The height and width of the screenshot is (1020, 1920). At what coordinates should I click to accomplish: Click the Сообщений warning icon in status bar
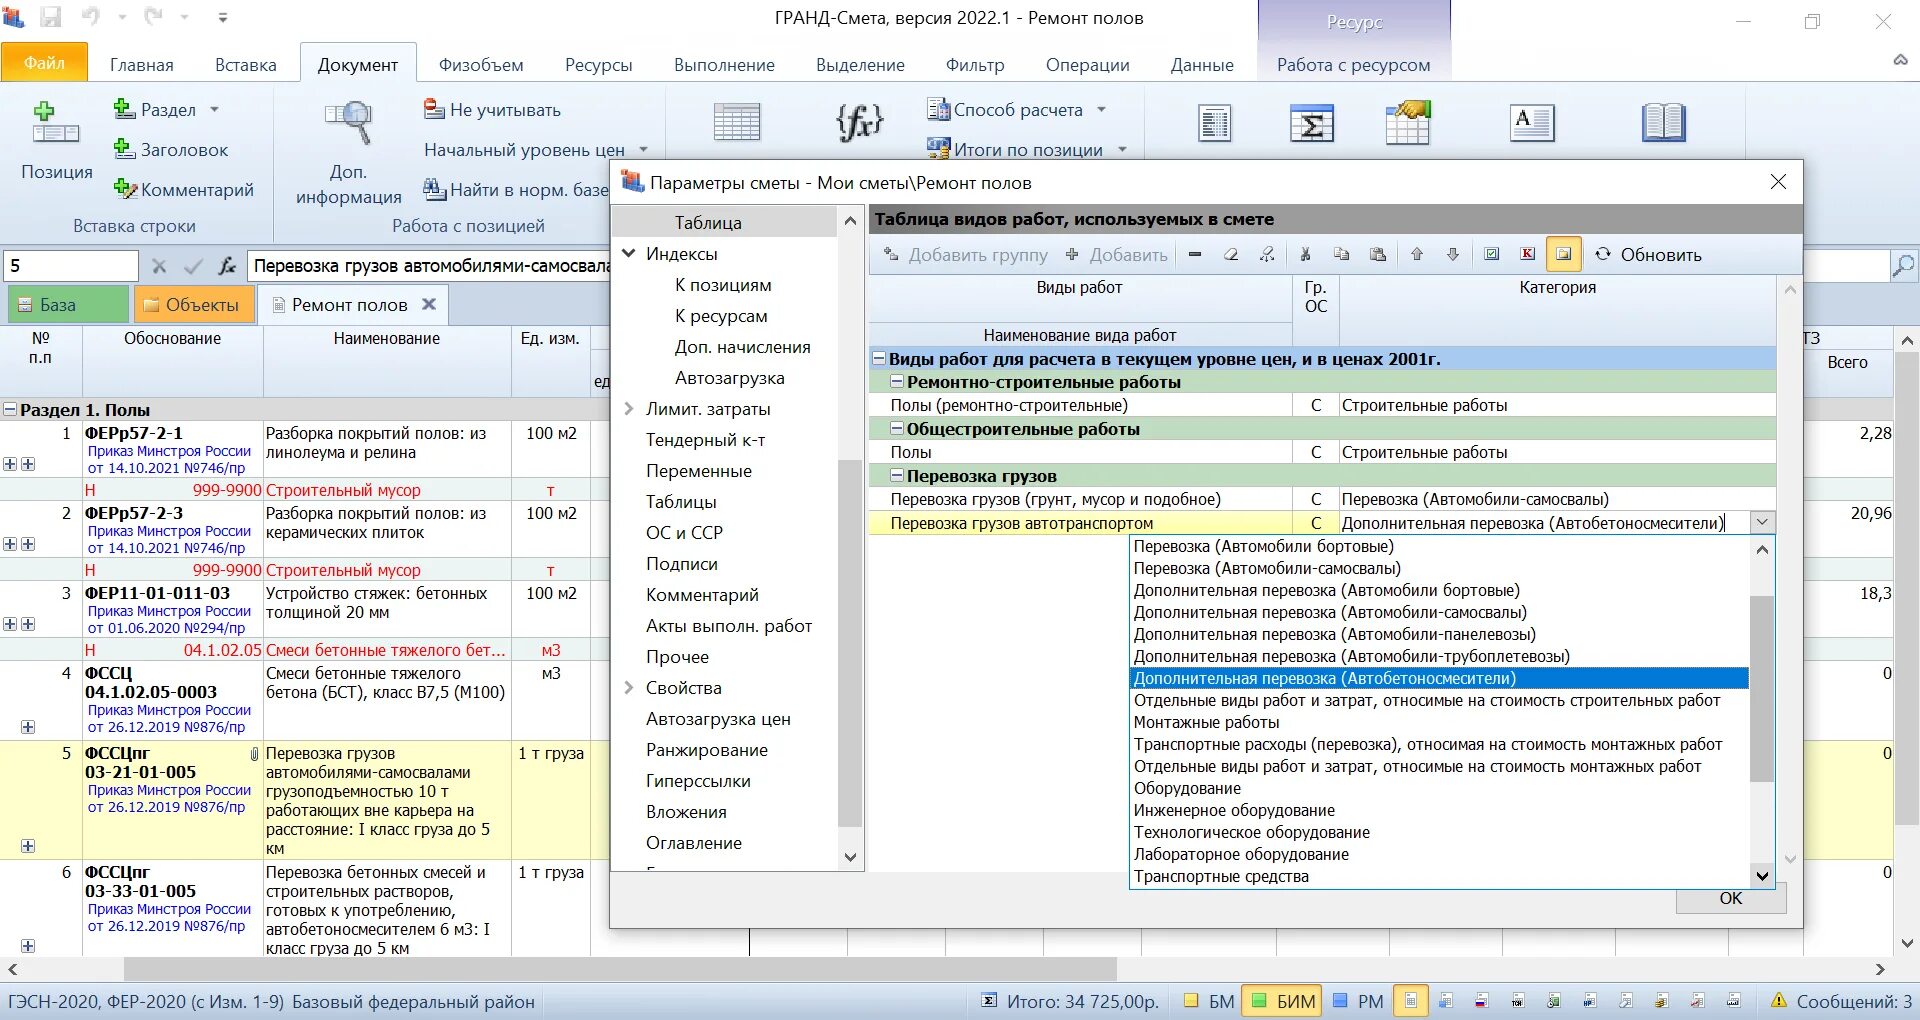[x=1779, y=1001]
